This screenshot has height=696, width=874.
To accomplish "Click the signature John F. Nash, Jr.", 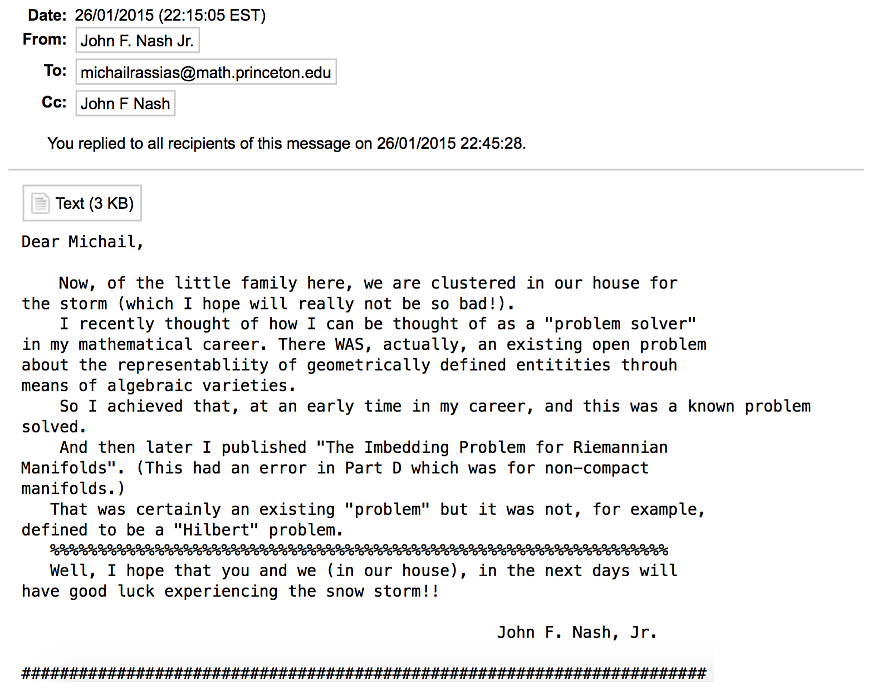I will click(576, 632).
